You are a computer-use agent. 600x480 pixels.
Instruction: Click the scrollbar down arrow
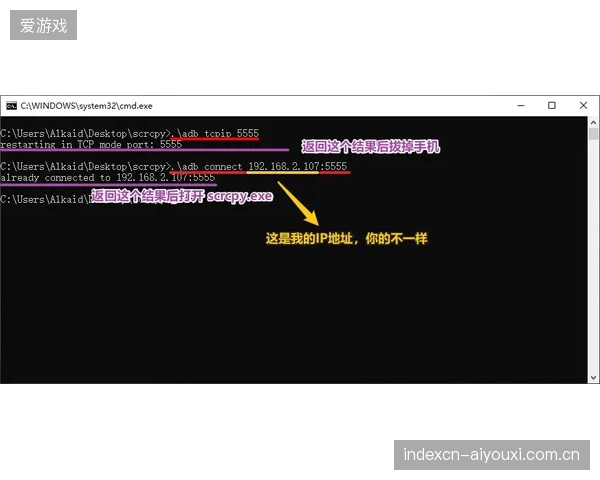(593, 378)
